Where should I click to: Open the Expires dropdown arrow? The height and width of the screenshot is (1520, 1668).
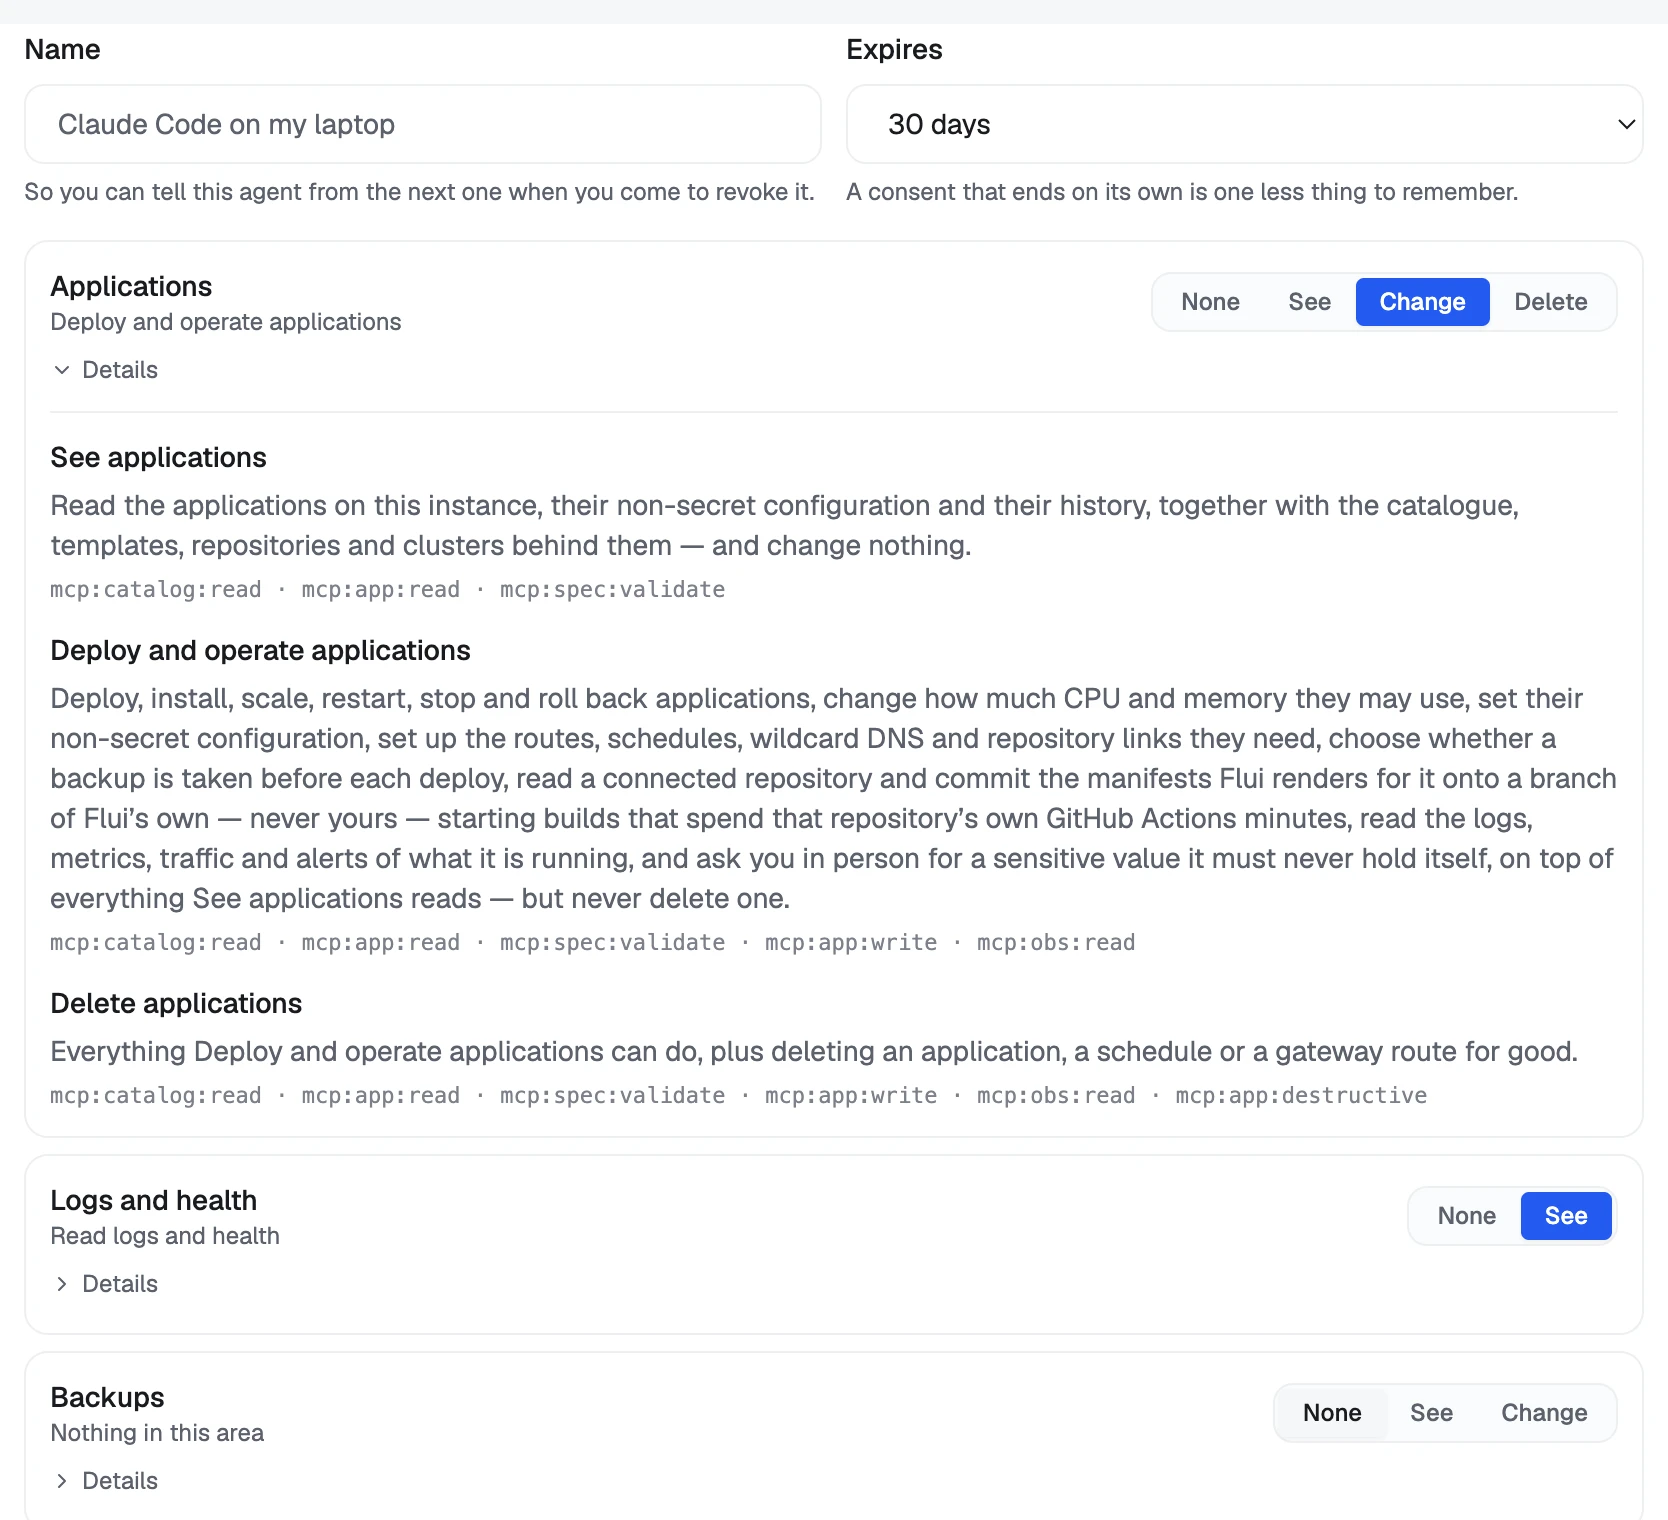coord(1626,124)
